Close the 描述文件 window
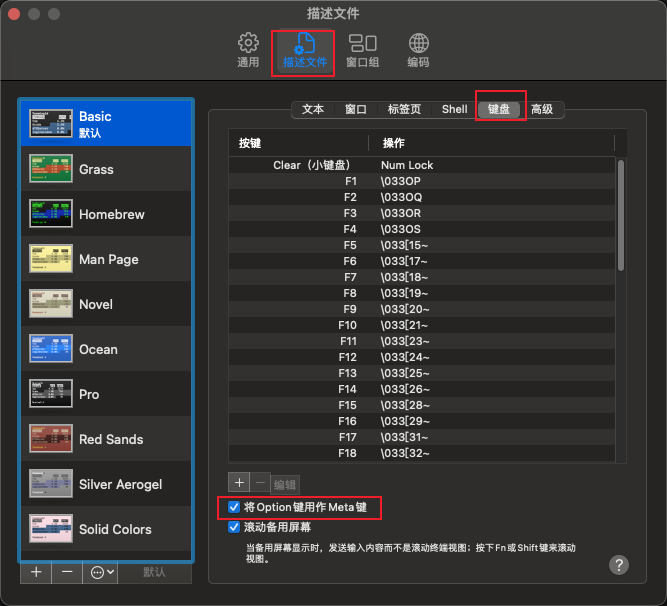Screen dimensions: 667x606 pyautogui.click(x=14, y=14)
